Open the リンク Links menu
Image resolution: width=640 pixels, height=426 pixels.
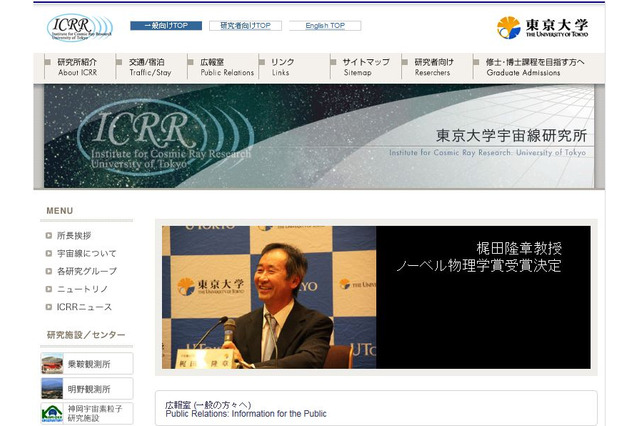(282, 67)
